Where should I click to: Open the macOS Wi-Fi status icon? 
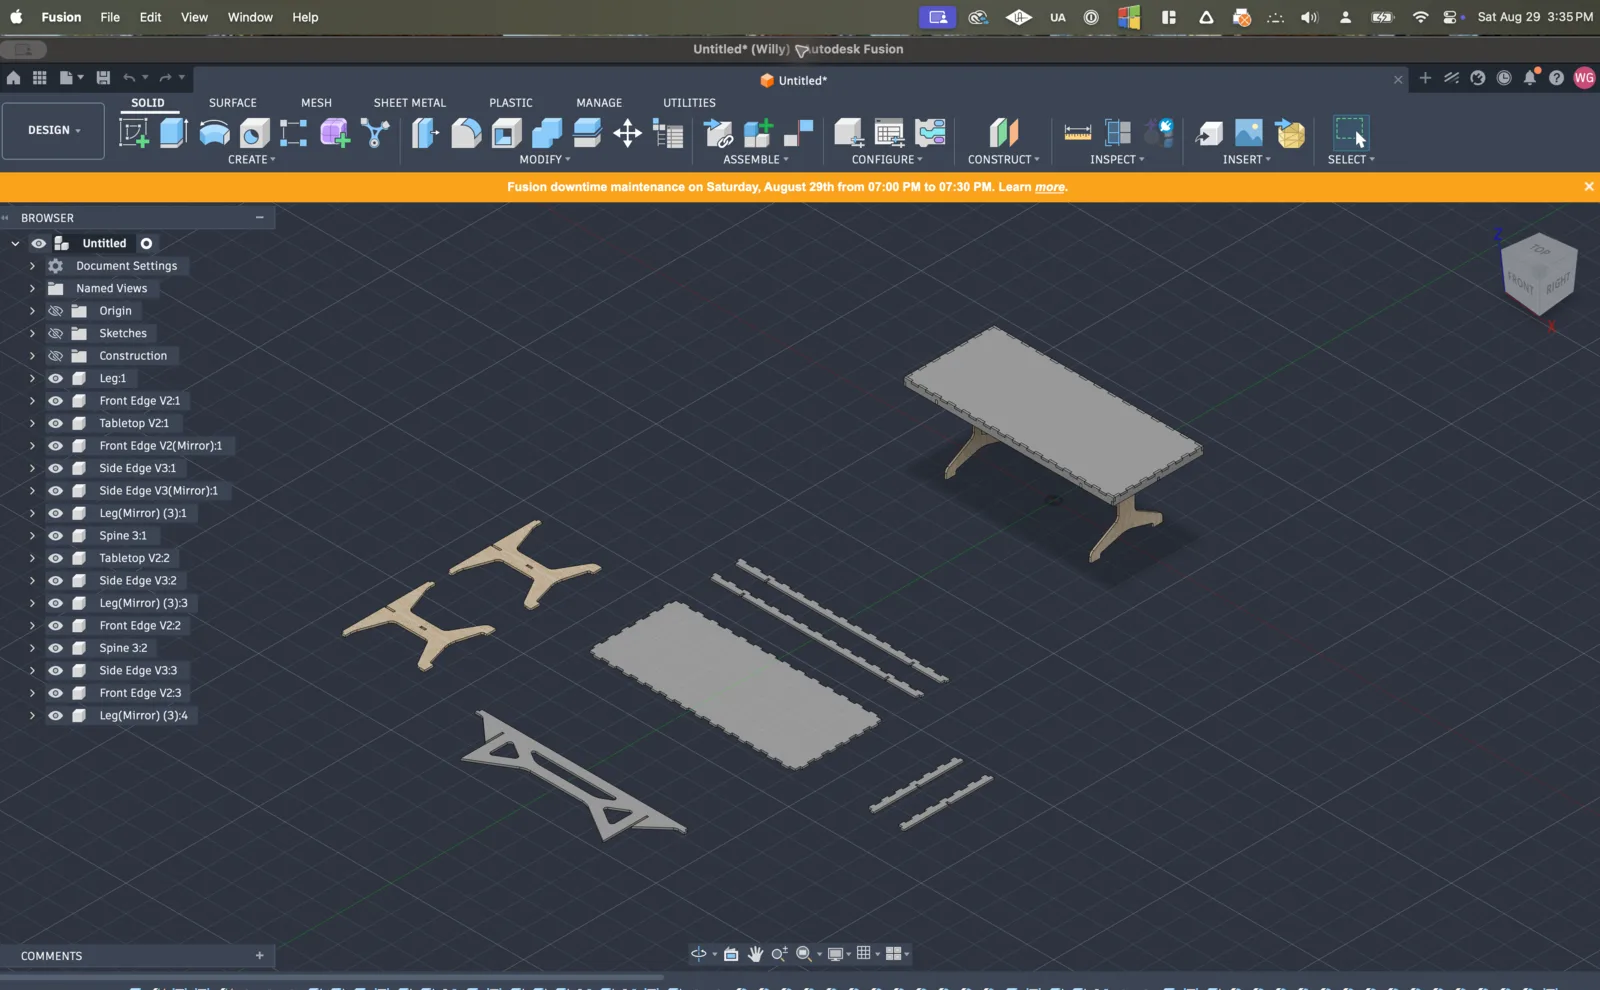[1420, 17]
